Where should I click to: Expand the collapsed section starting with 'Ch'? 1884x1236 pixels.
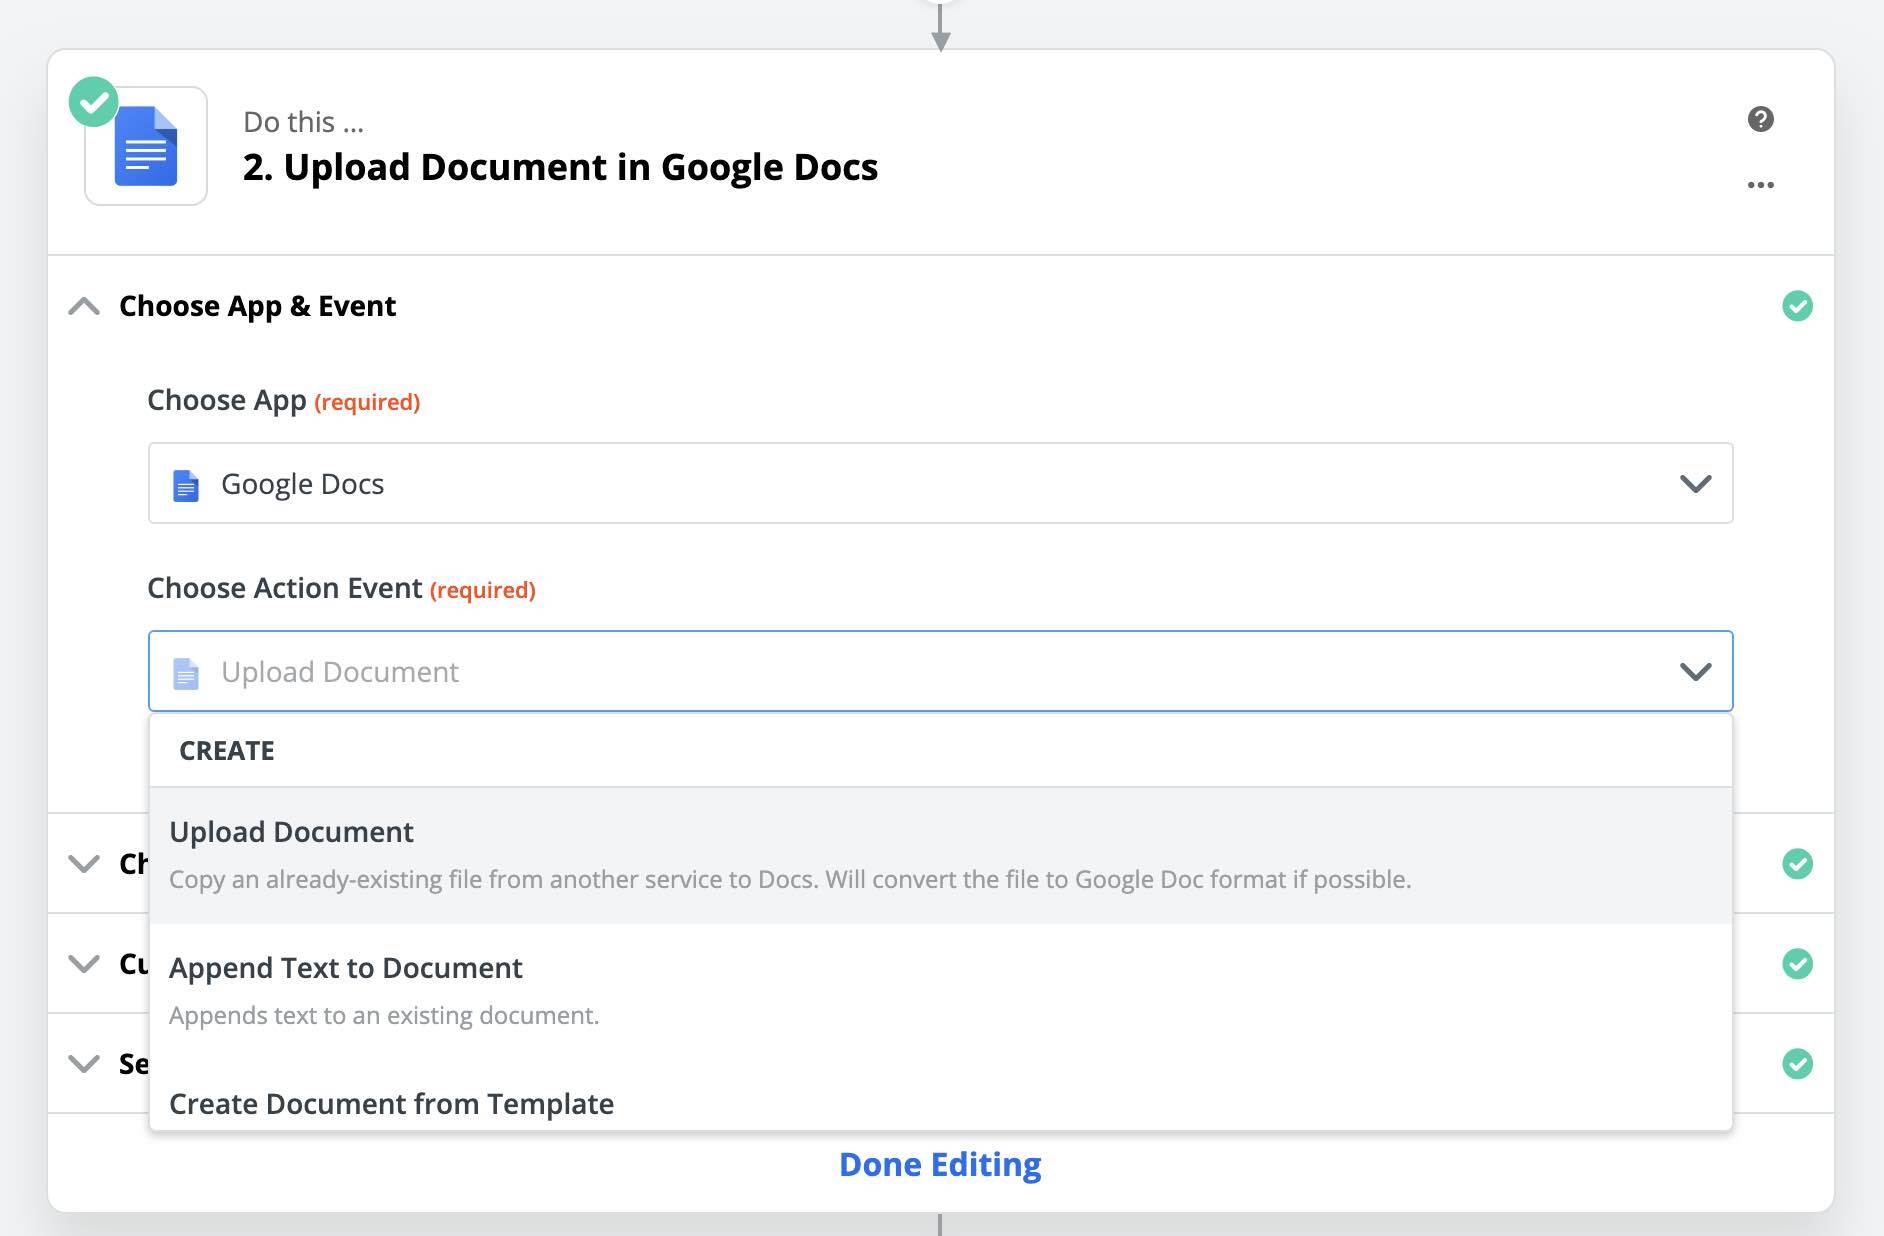click(84, 863)
